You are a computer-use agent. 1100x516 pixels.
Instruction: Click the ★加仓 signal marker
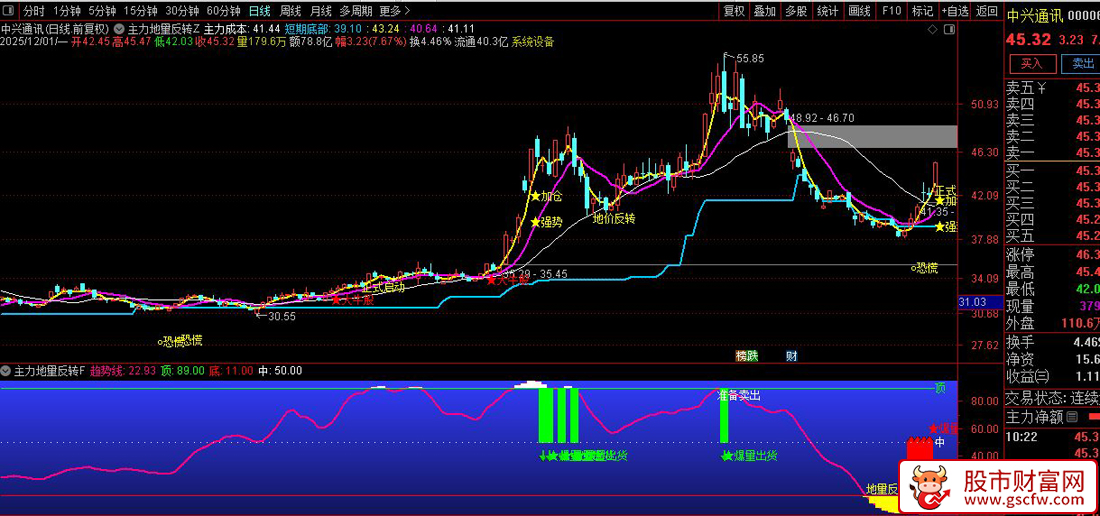[x=546, y=197]
